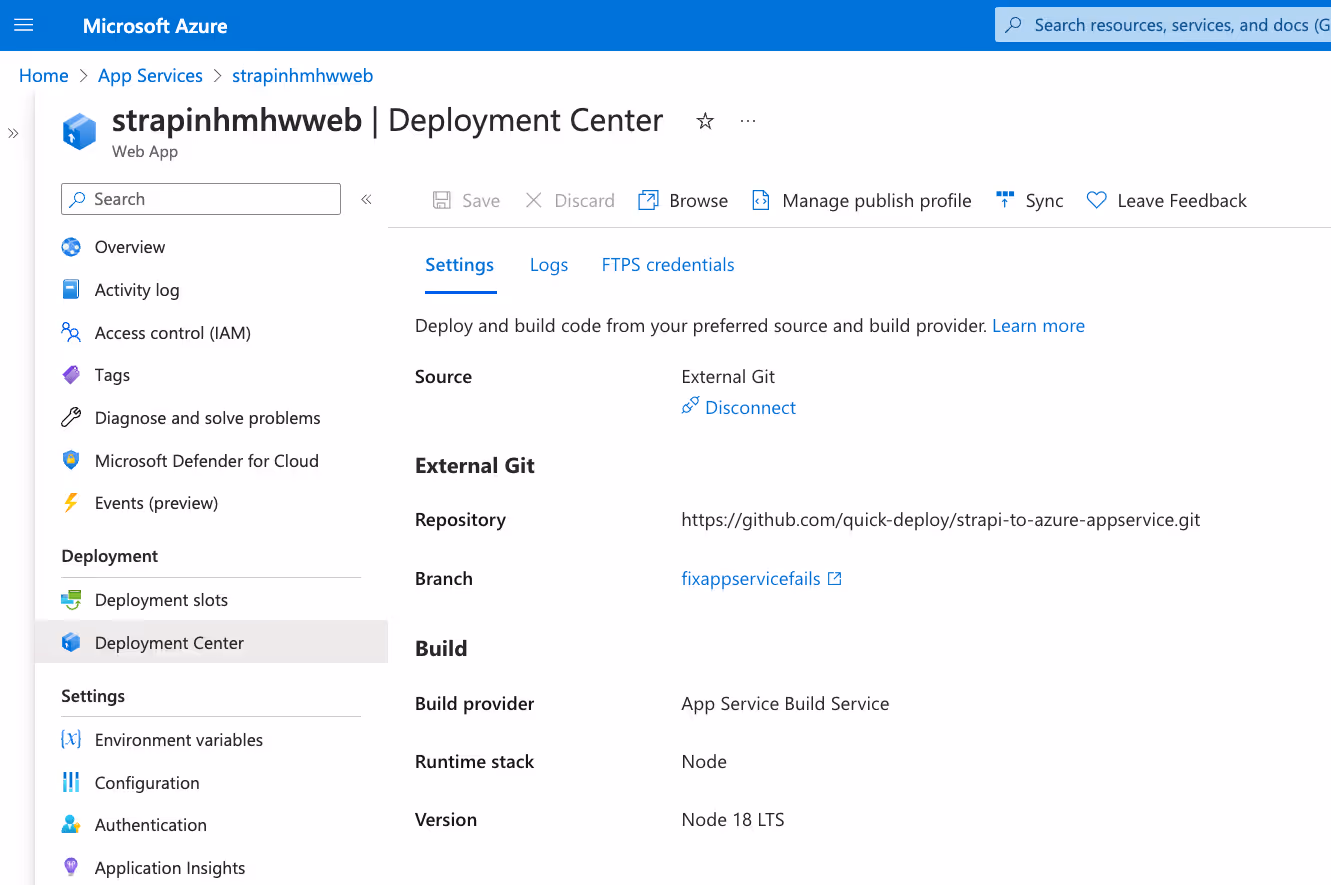Switch to the FTPS credentials tab
The height and width of the screenshot is (885, 1331).
667,265
